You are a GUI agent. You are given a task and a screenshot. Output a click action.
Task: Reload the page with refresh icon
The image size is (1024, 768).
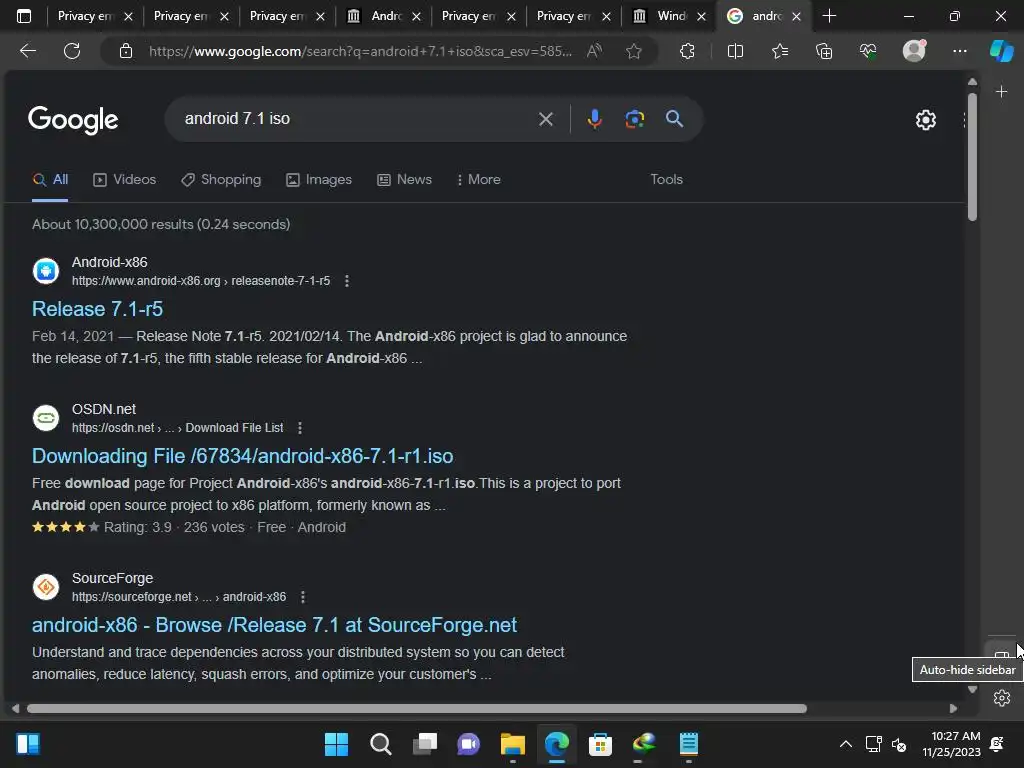coord(72,51)
